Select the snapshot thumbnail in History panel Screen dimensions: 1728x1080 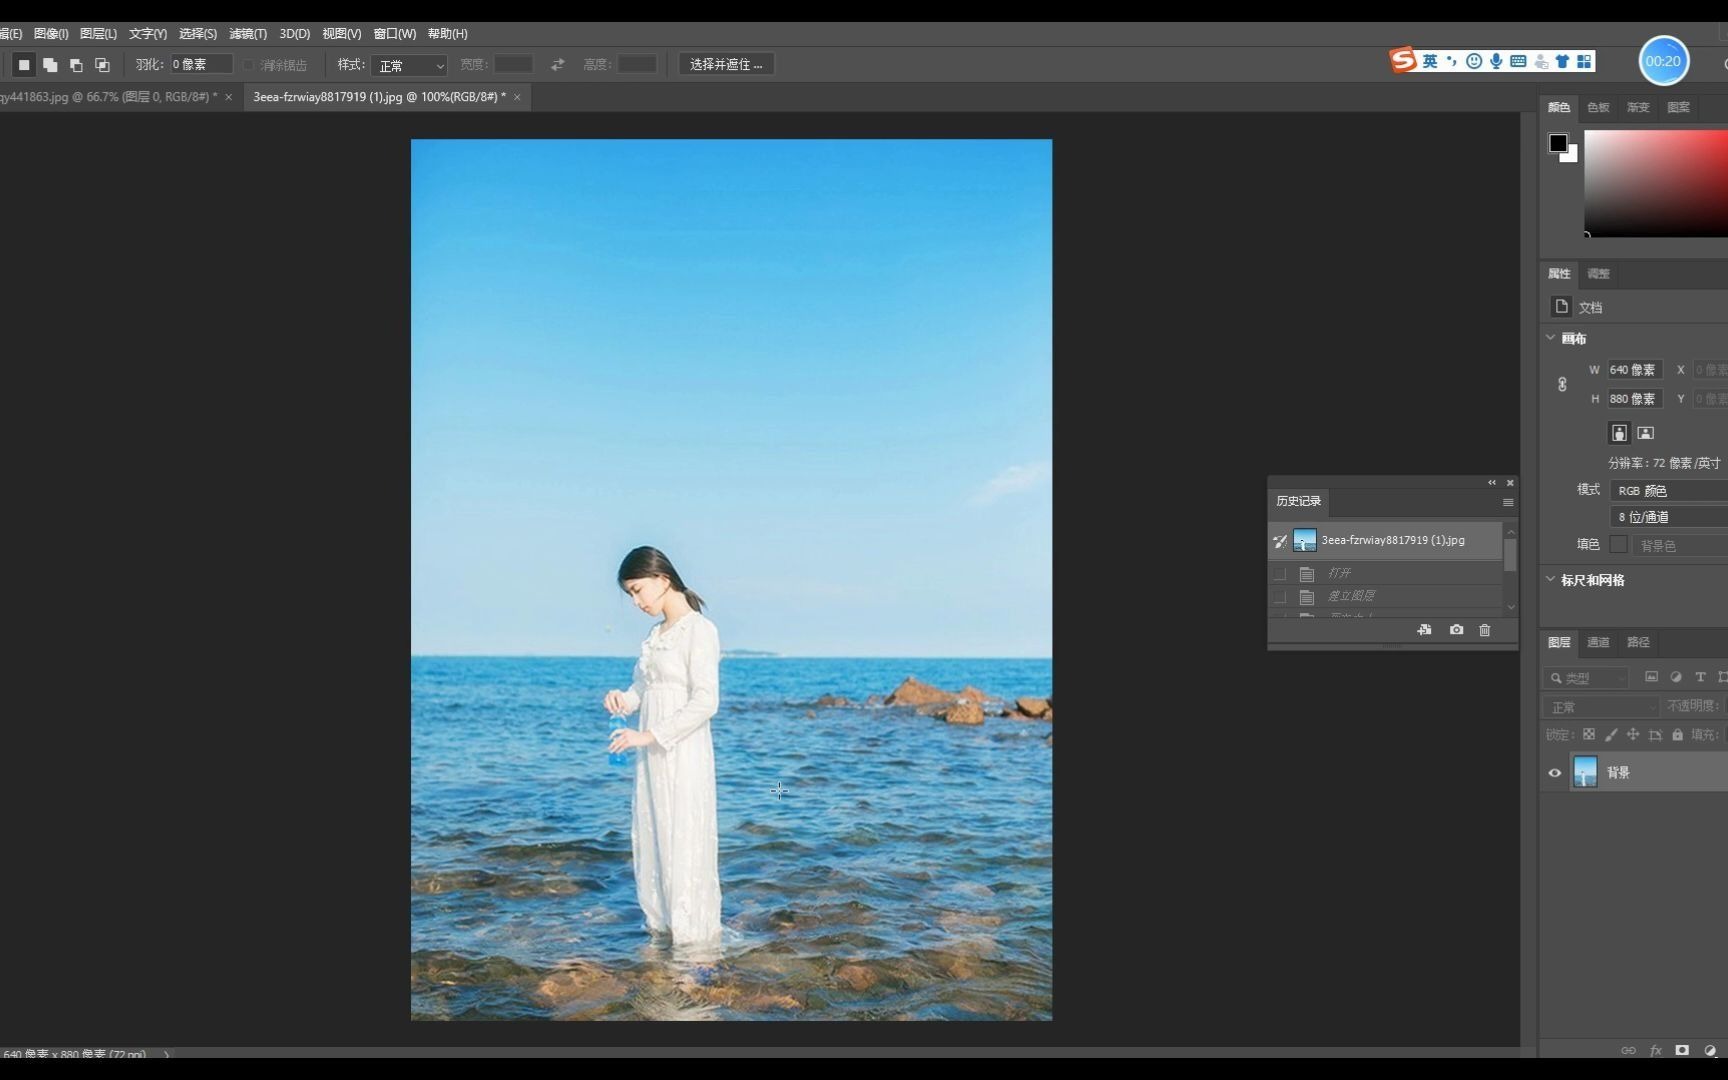(1304, 541)
